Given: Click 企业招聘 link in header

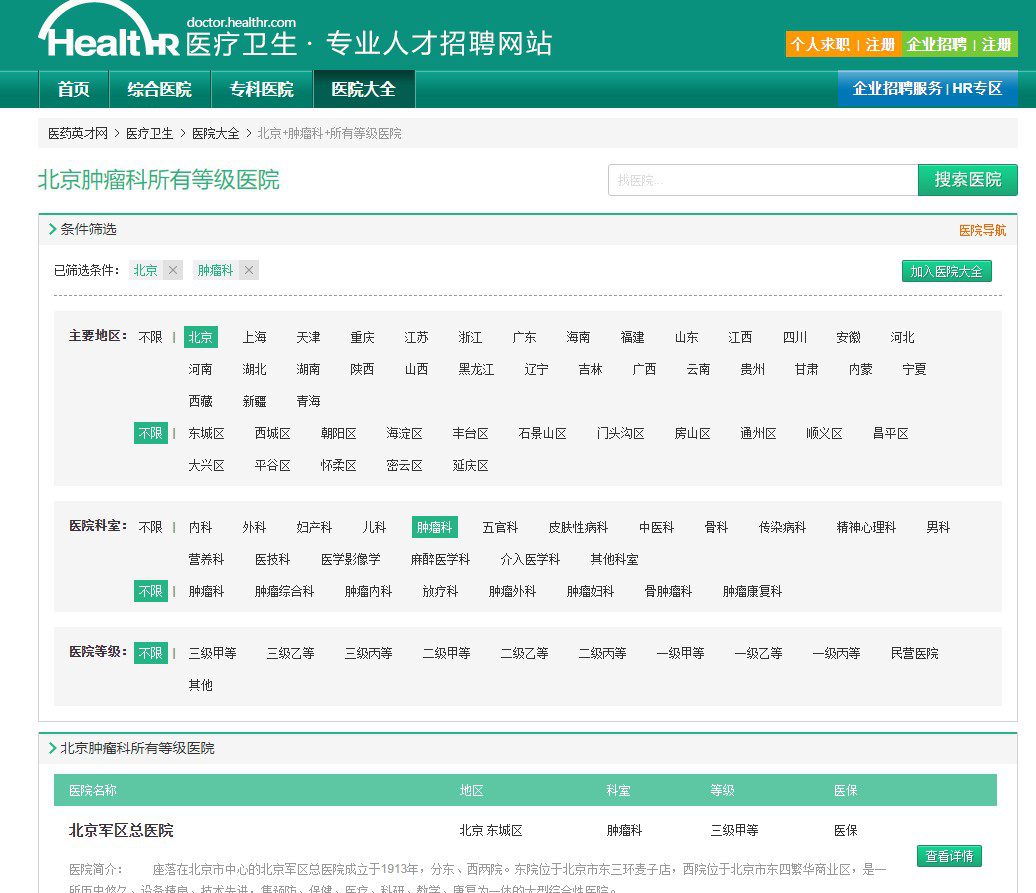Looking at the screenshot, I should pos(936,44).
